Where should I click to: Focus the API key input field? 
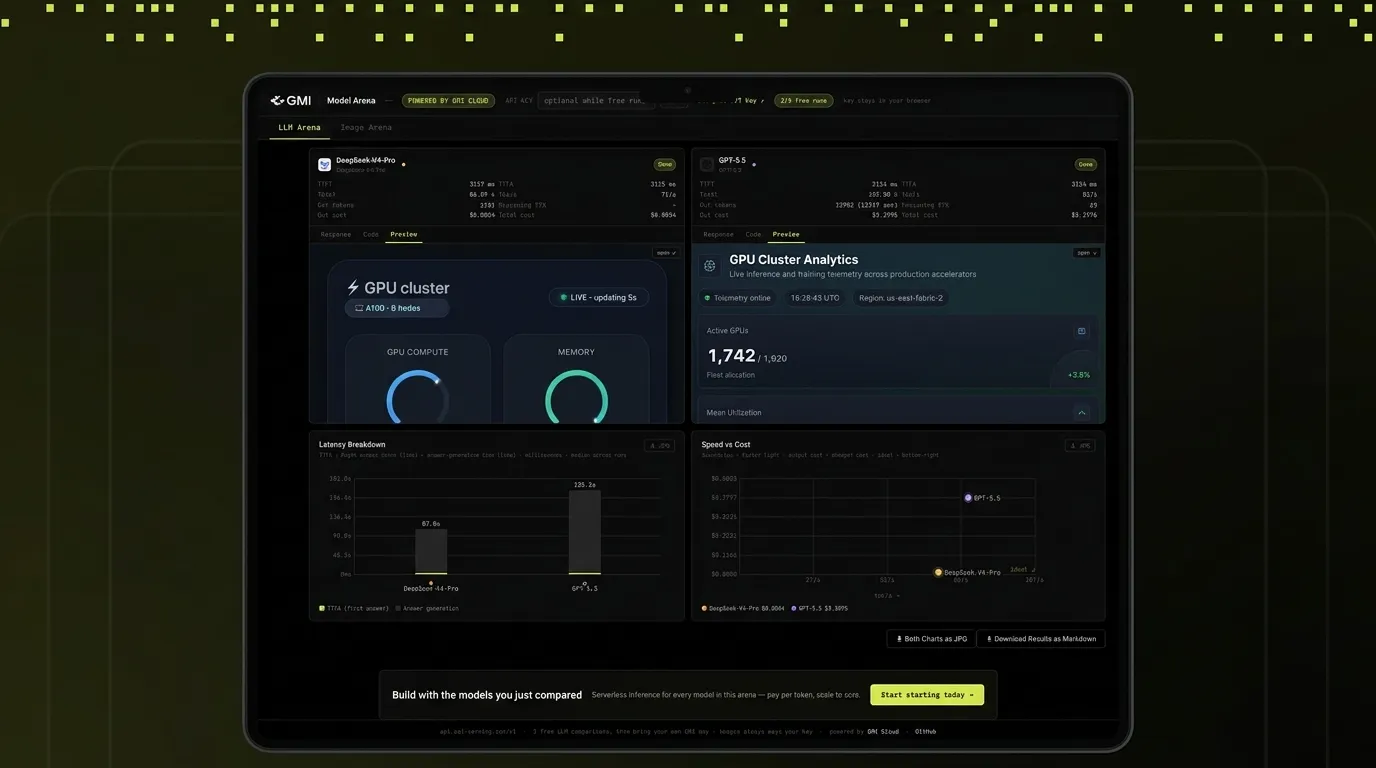(x=597, y=101)
